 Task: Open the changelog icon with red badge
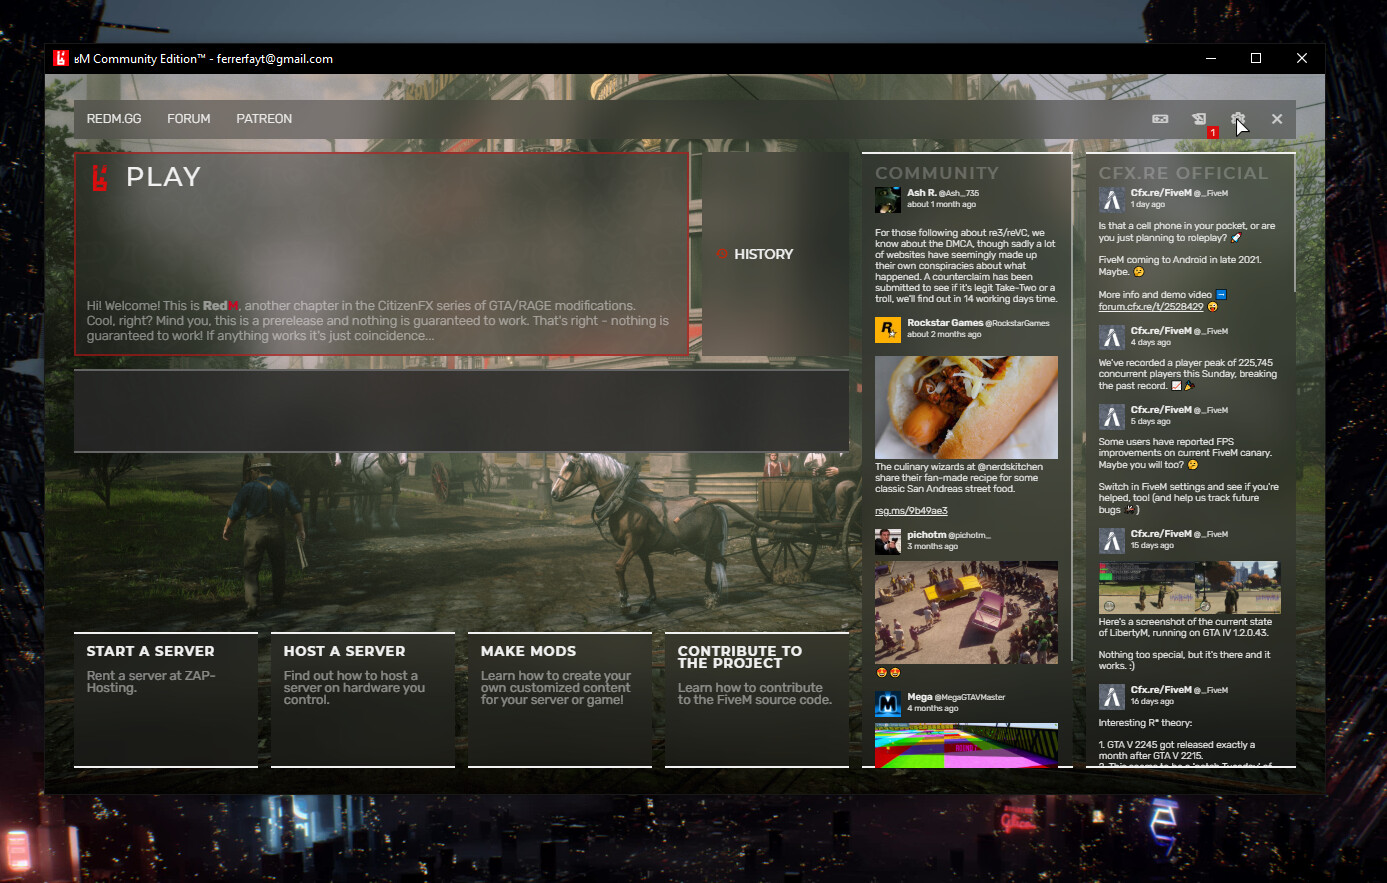coord(1199,119)
